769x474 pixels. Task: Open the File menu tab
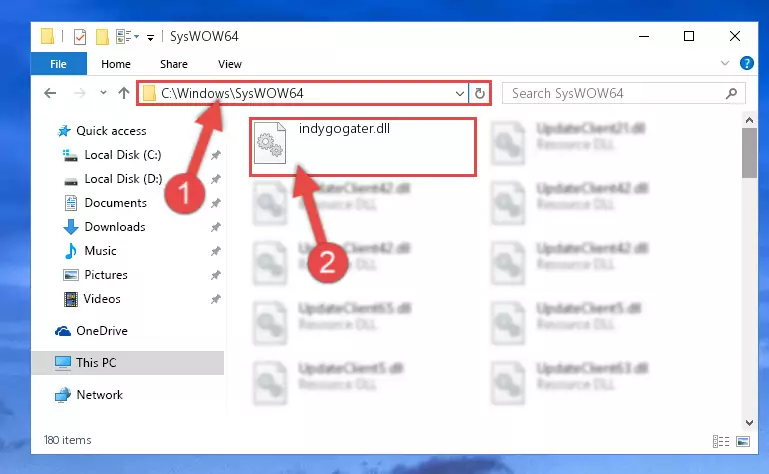coord(58,64)
